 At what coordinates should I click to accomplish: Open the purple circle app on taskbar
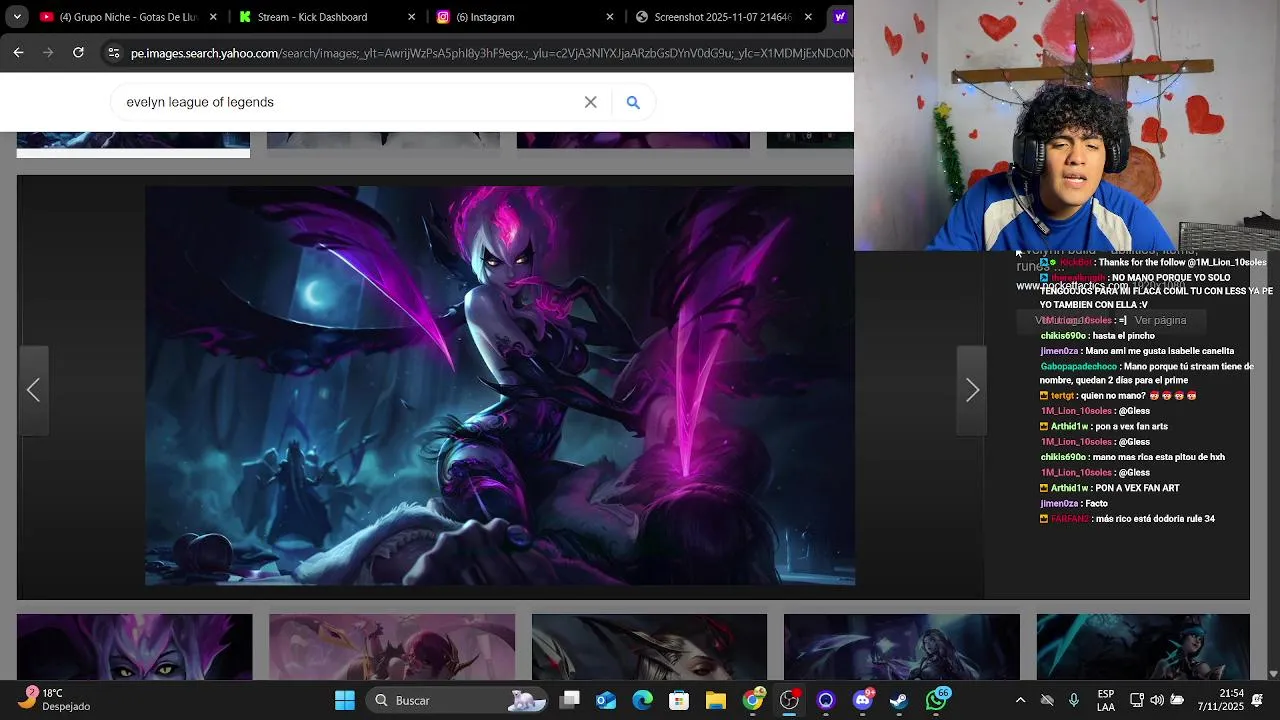tap(826, 700)
